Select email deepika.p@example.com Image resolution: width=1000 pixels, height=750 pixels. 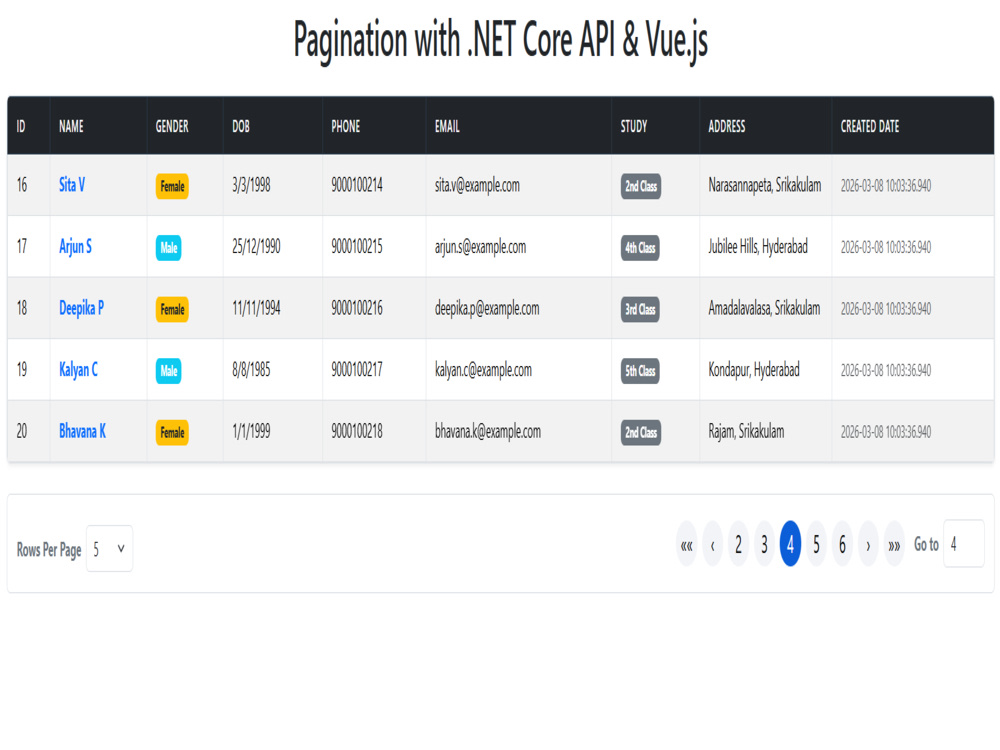487,309
